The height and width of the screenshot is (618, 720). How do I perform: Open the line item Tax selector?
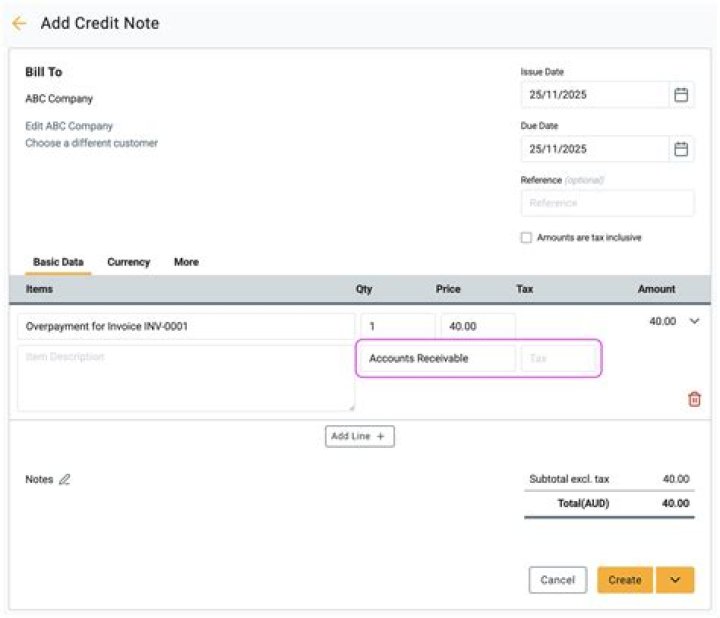point(557,358)
